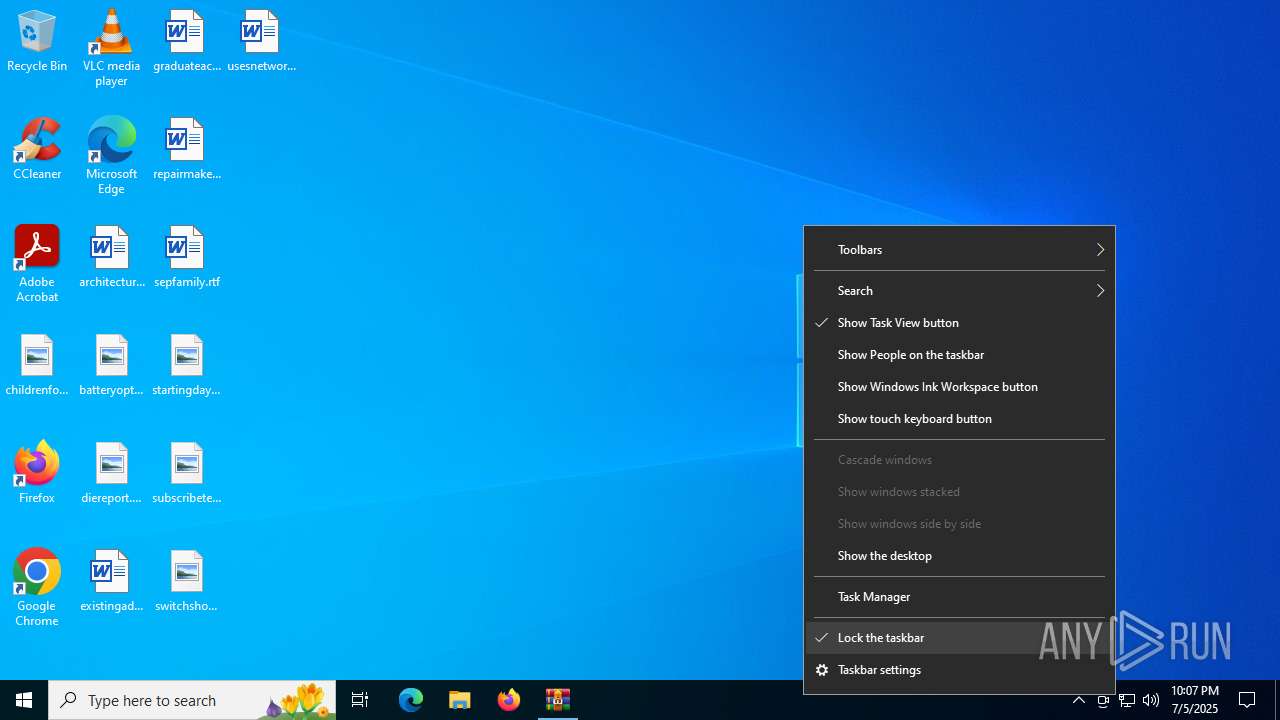Choose Show the desktop menu entry
The width and height of the screenshot is (1280, 720).
pos(960,556)
